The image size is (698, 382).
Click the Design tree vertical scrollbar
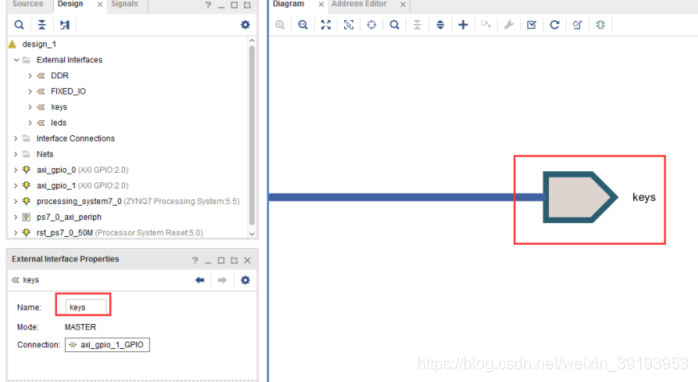[x=252, y=136]
